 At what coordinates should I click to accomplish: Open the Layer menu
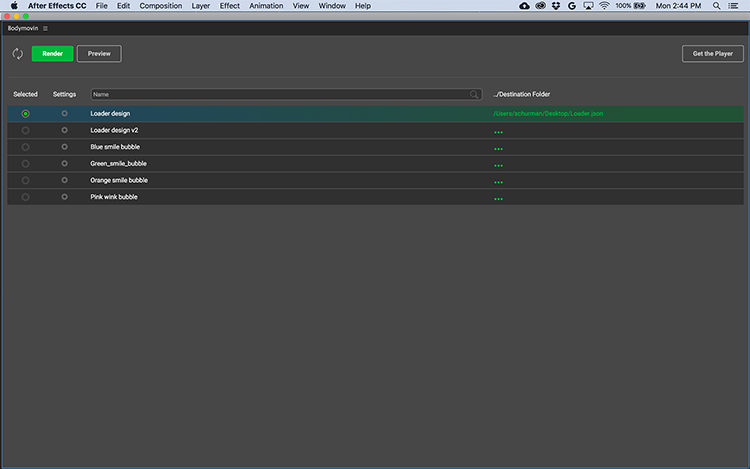click(x=201, y=6)
